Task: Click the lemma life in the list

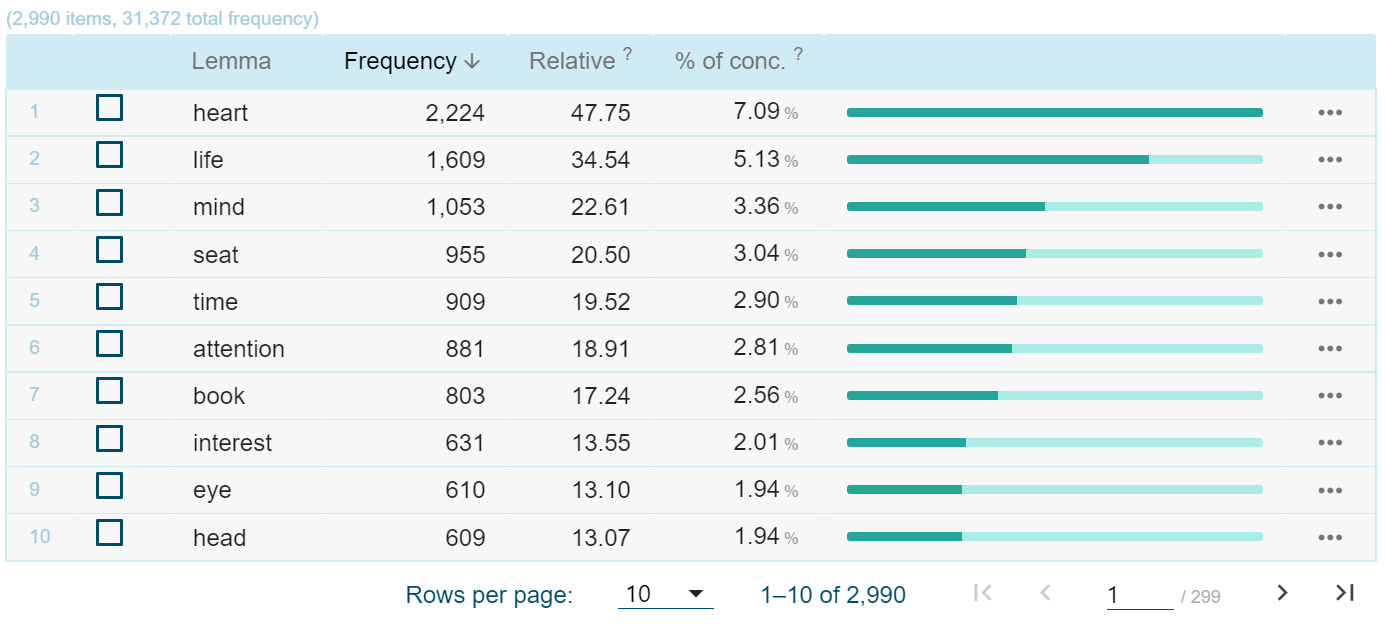Action: 208,160
